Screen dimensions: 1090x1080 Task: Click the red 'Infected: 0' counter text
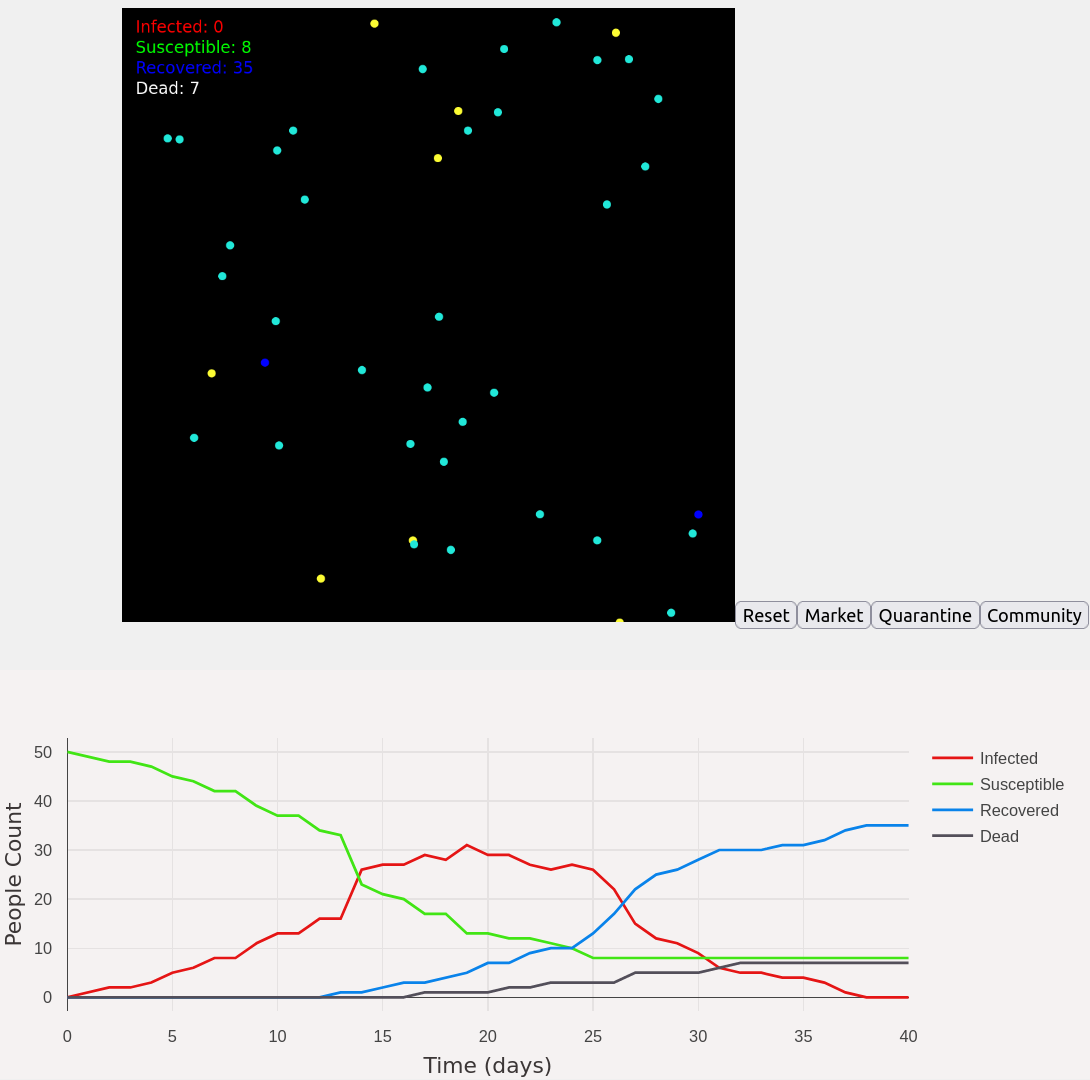[x=179, y=27]
